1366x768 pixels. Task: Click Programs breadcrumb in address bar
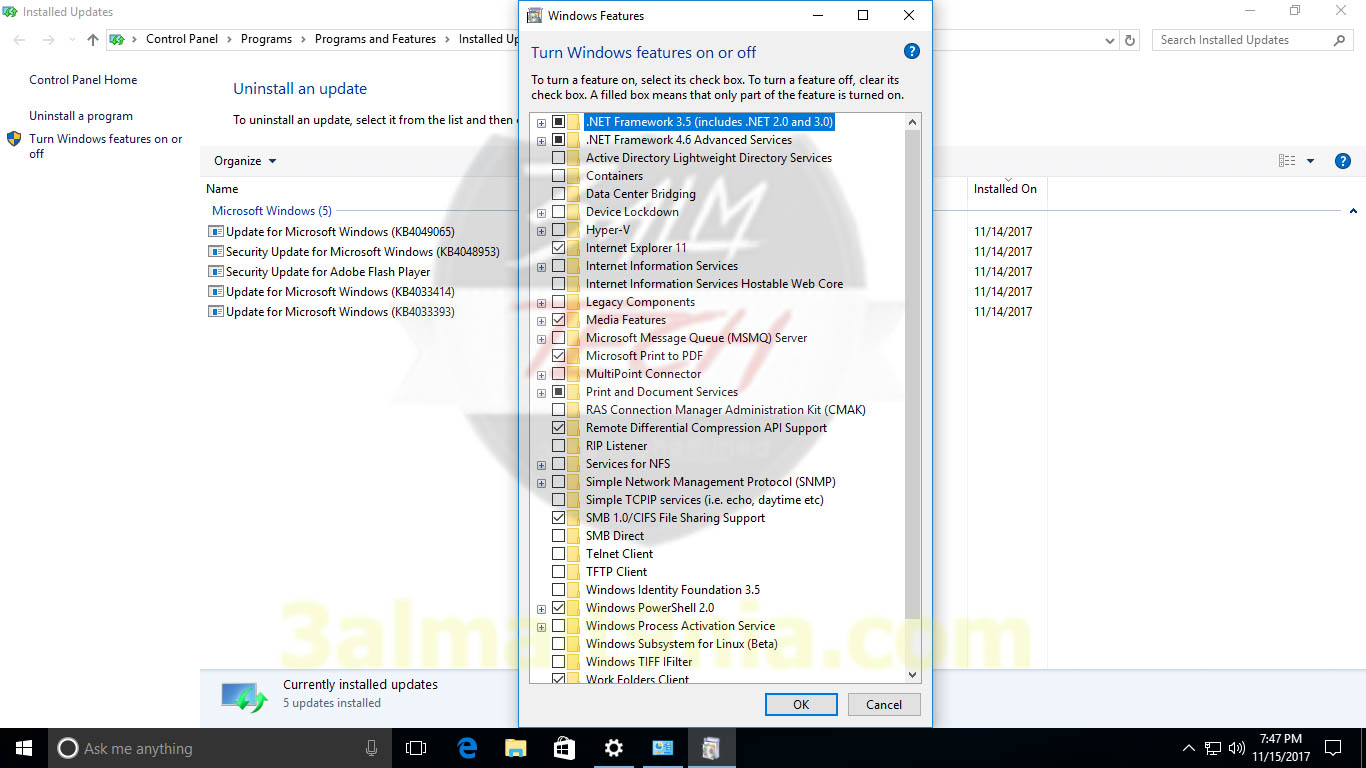click(266, 39)
